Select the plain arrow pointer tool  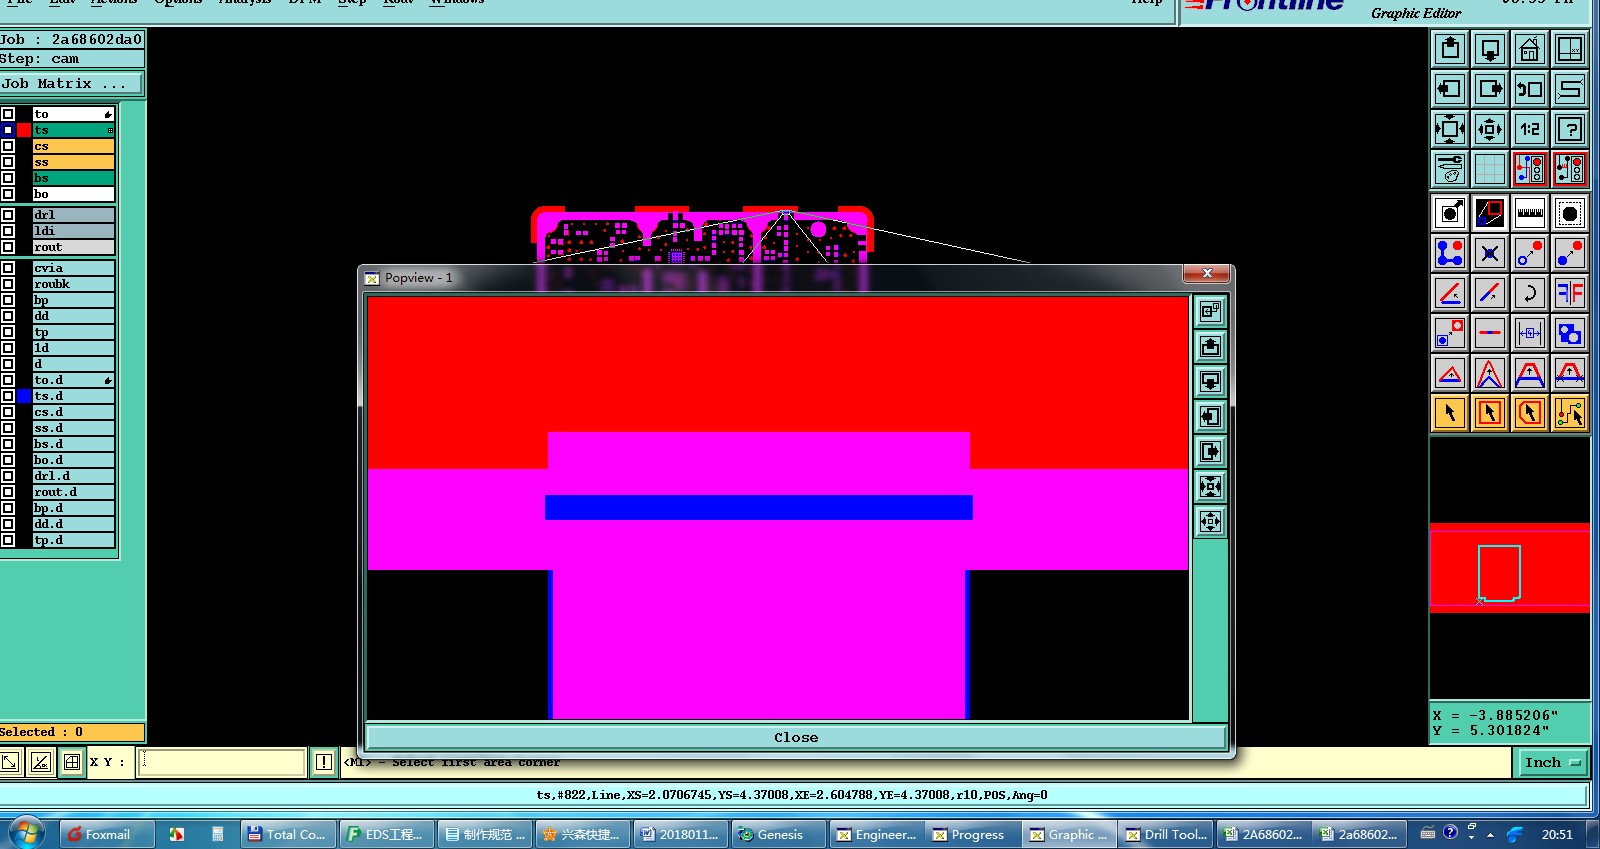point(1450,413)
